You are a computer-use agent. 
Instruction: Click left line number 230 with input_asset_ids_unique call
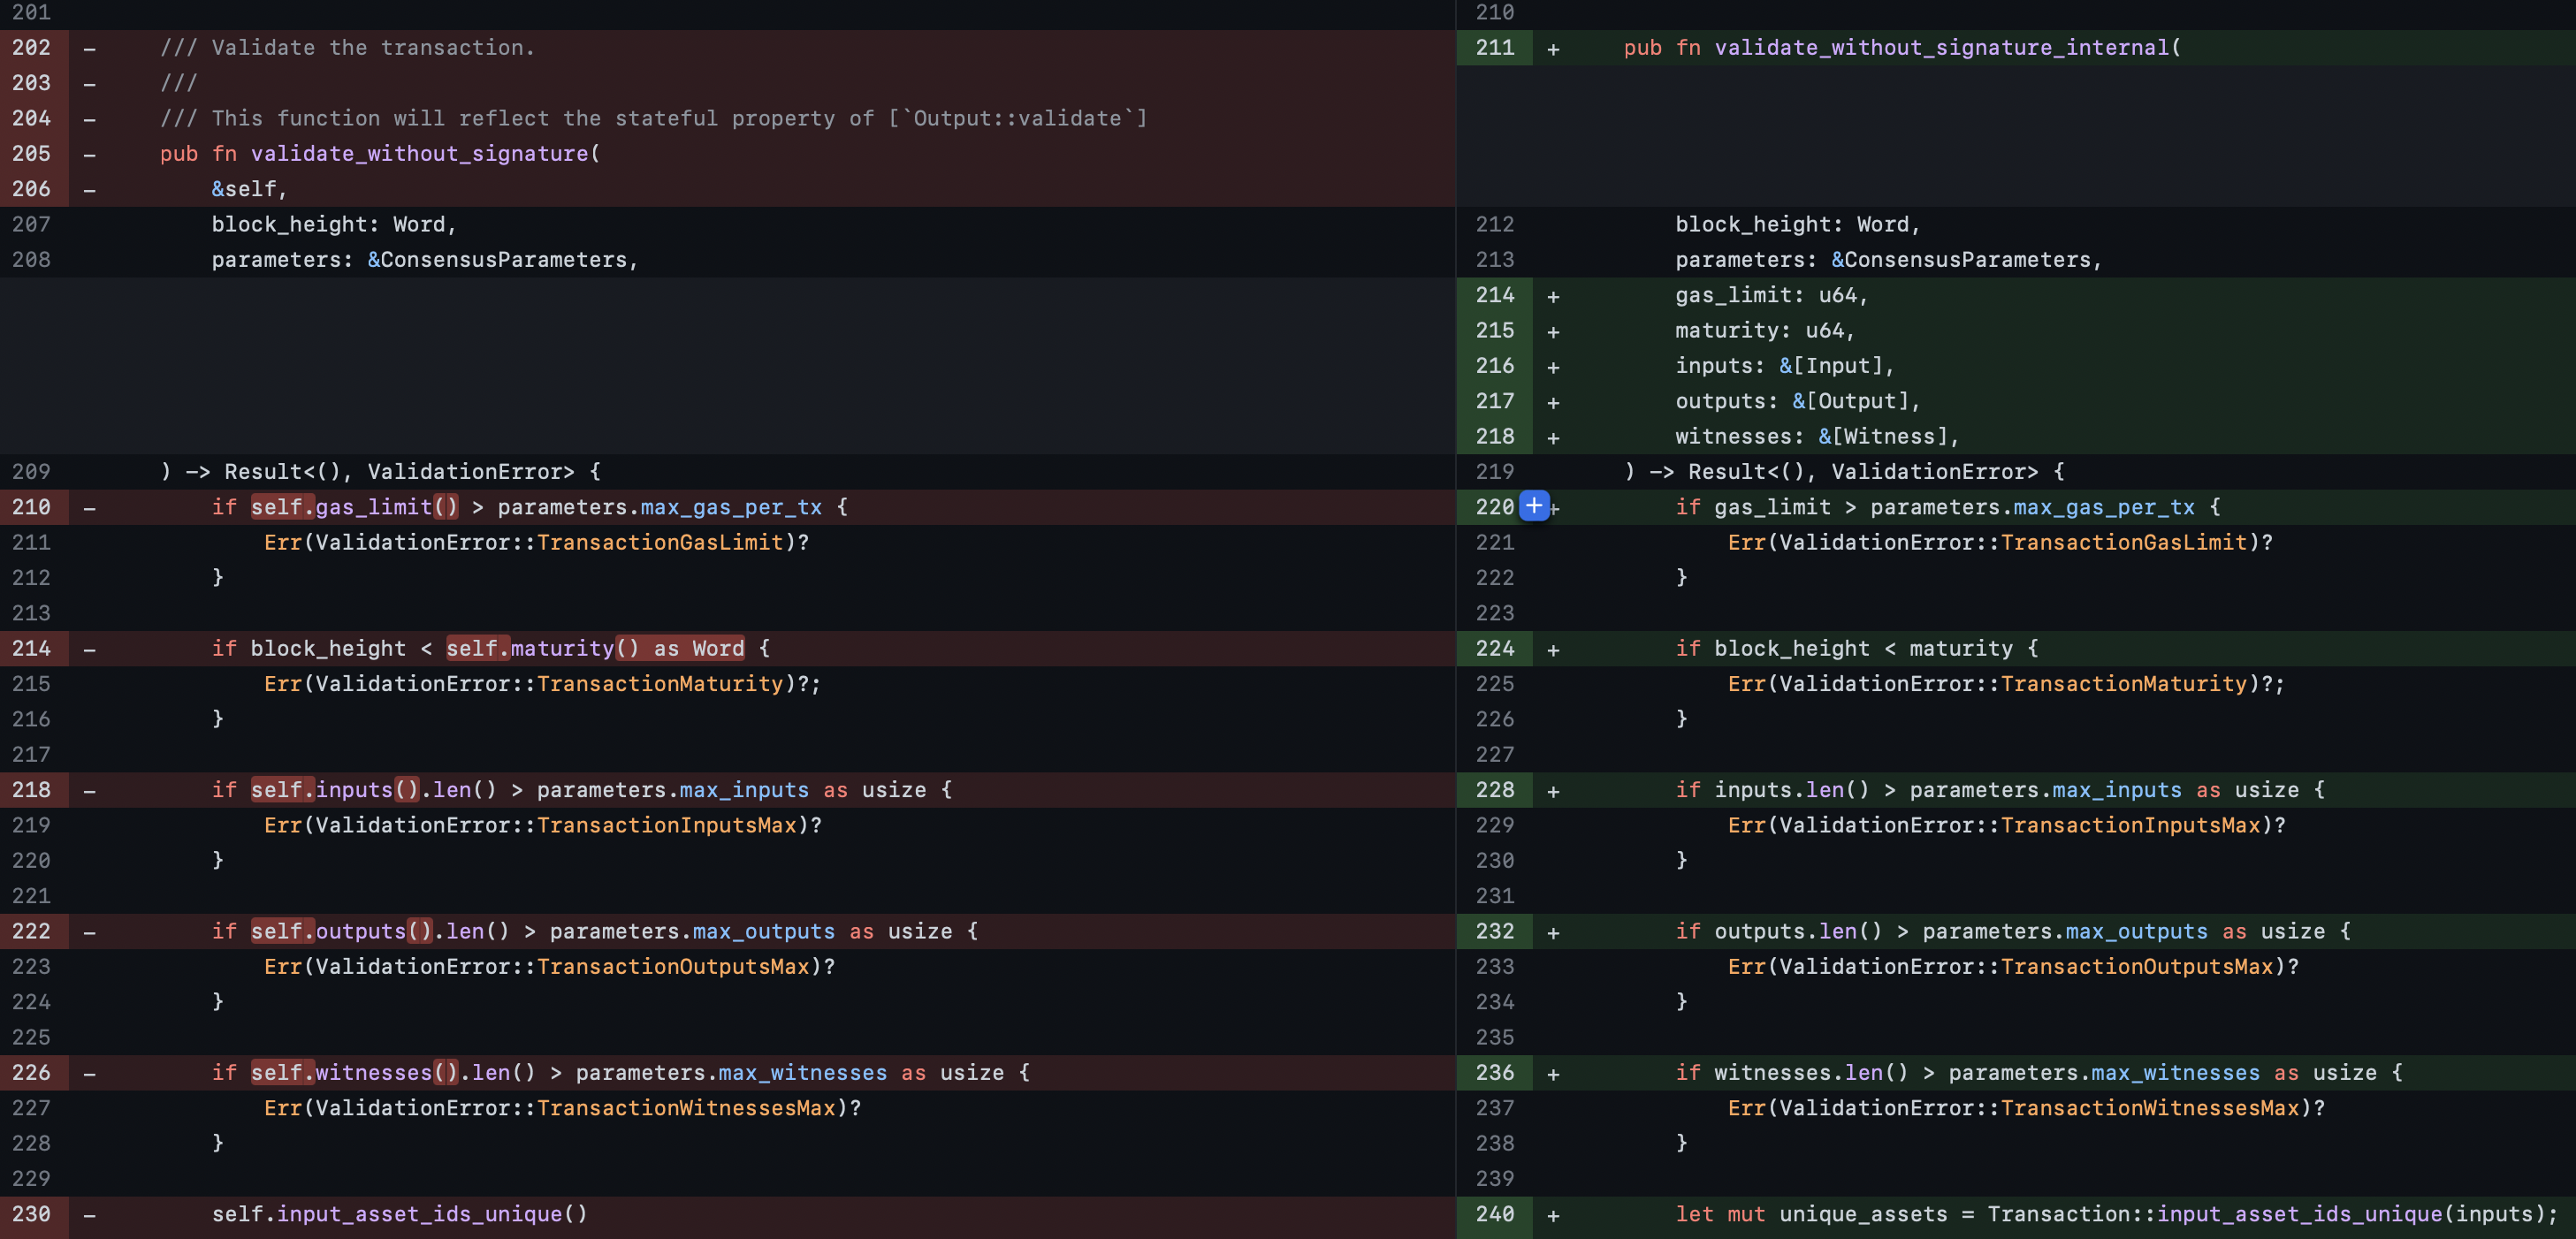point(31,1214)
